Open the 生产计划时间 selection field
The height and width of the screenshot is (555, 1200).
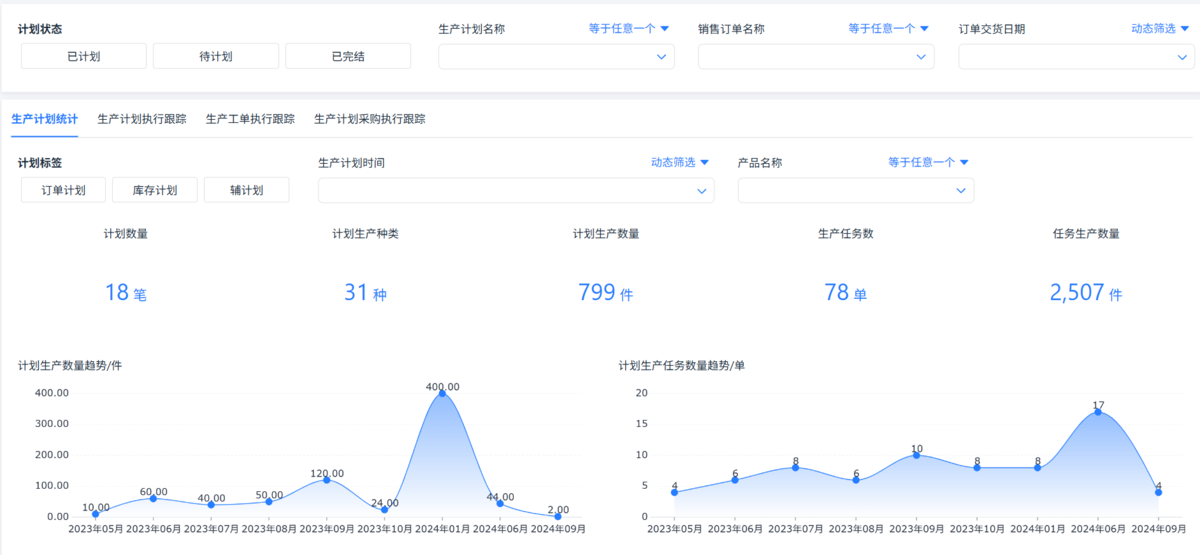pos(516,190)
